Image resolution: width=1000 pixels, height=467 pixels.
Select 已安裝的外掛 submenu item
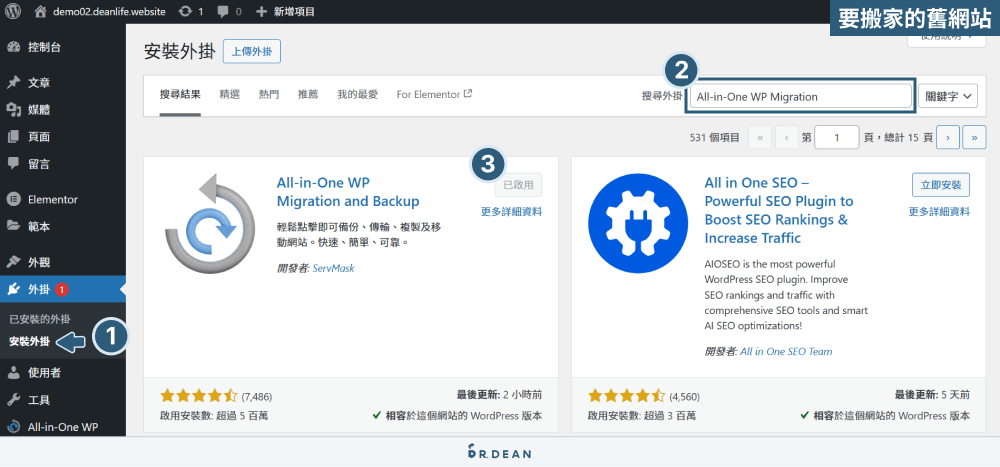click(40, 319)
